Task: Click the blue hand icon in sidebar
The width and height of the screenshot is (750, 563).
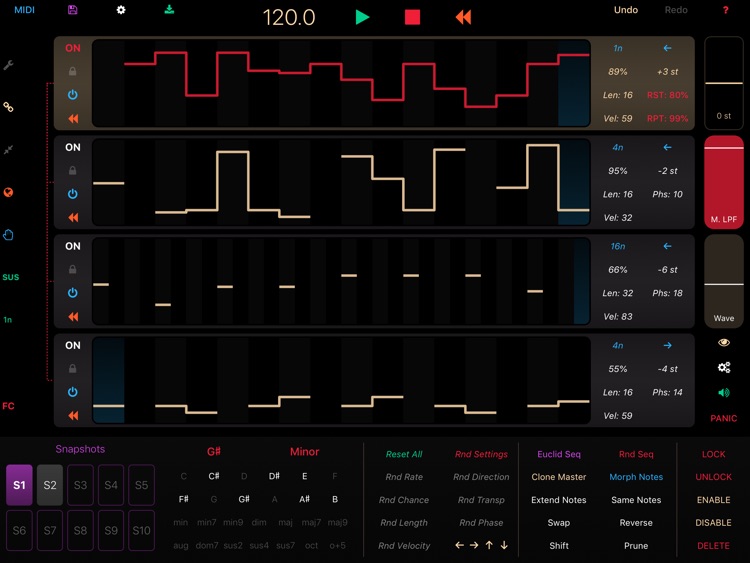Action: pos(8,235)
